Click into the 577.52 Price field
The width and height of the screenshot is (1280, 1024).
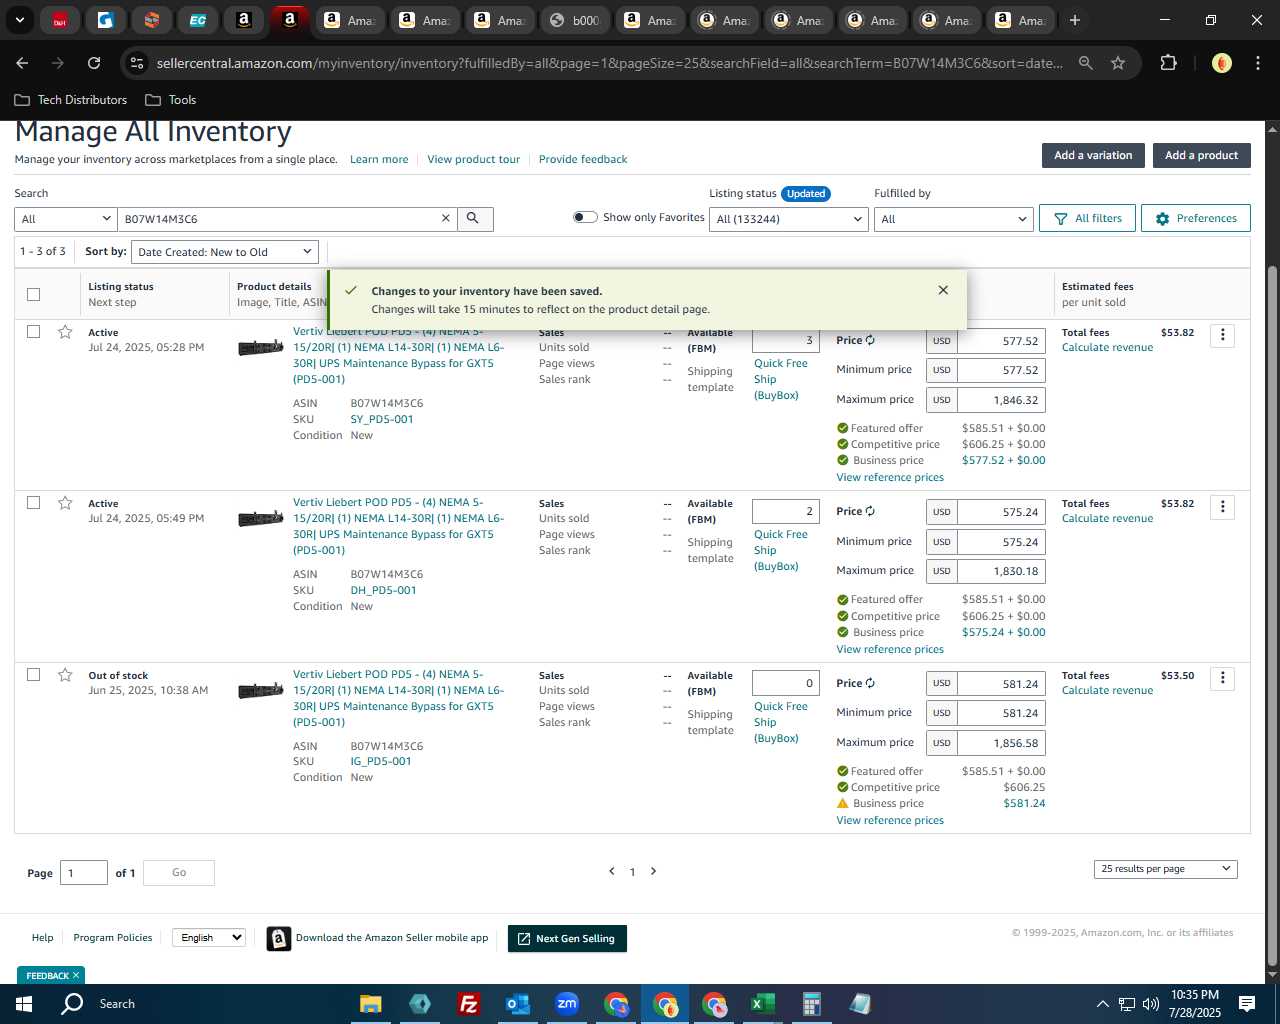tap(1001, 341)
